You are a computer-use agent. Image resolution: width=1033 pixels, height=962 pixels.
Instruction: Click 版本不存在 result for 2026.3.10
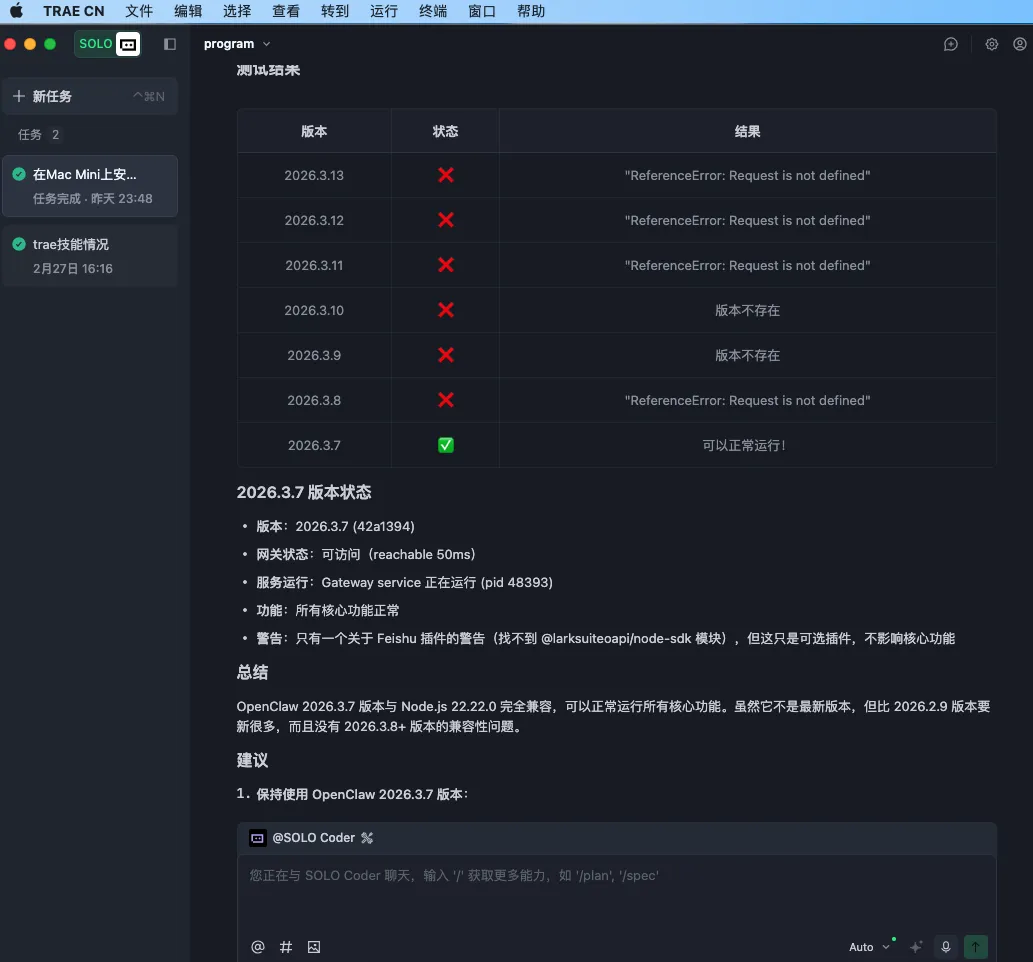click(x=747, y=310)
